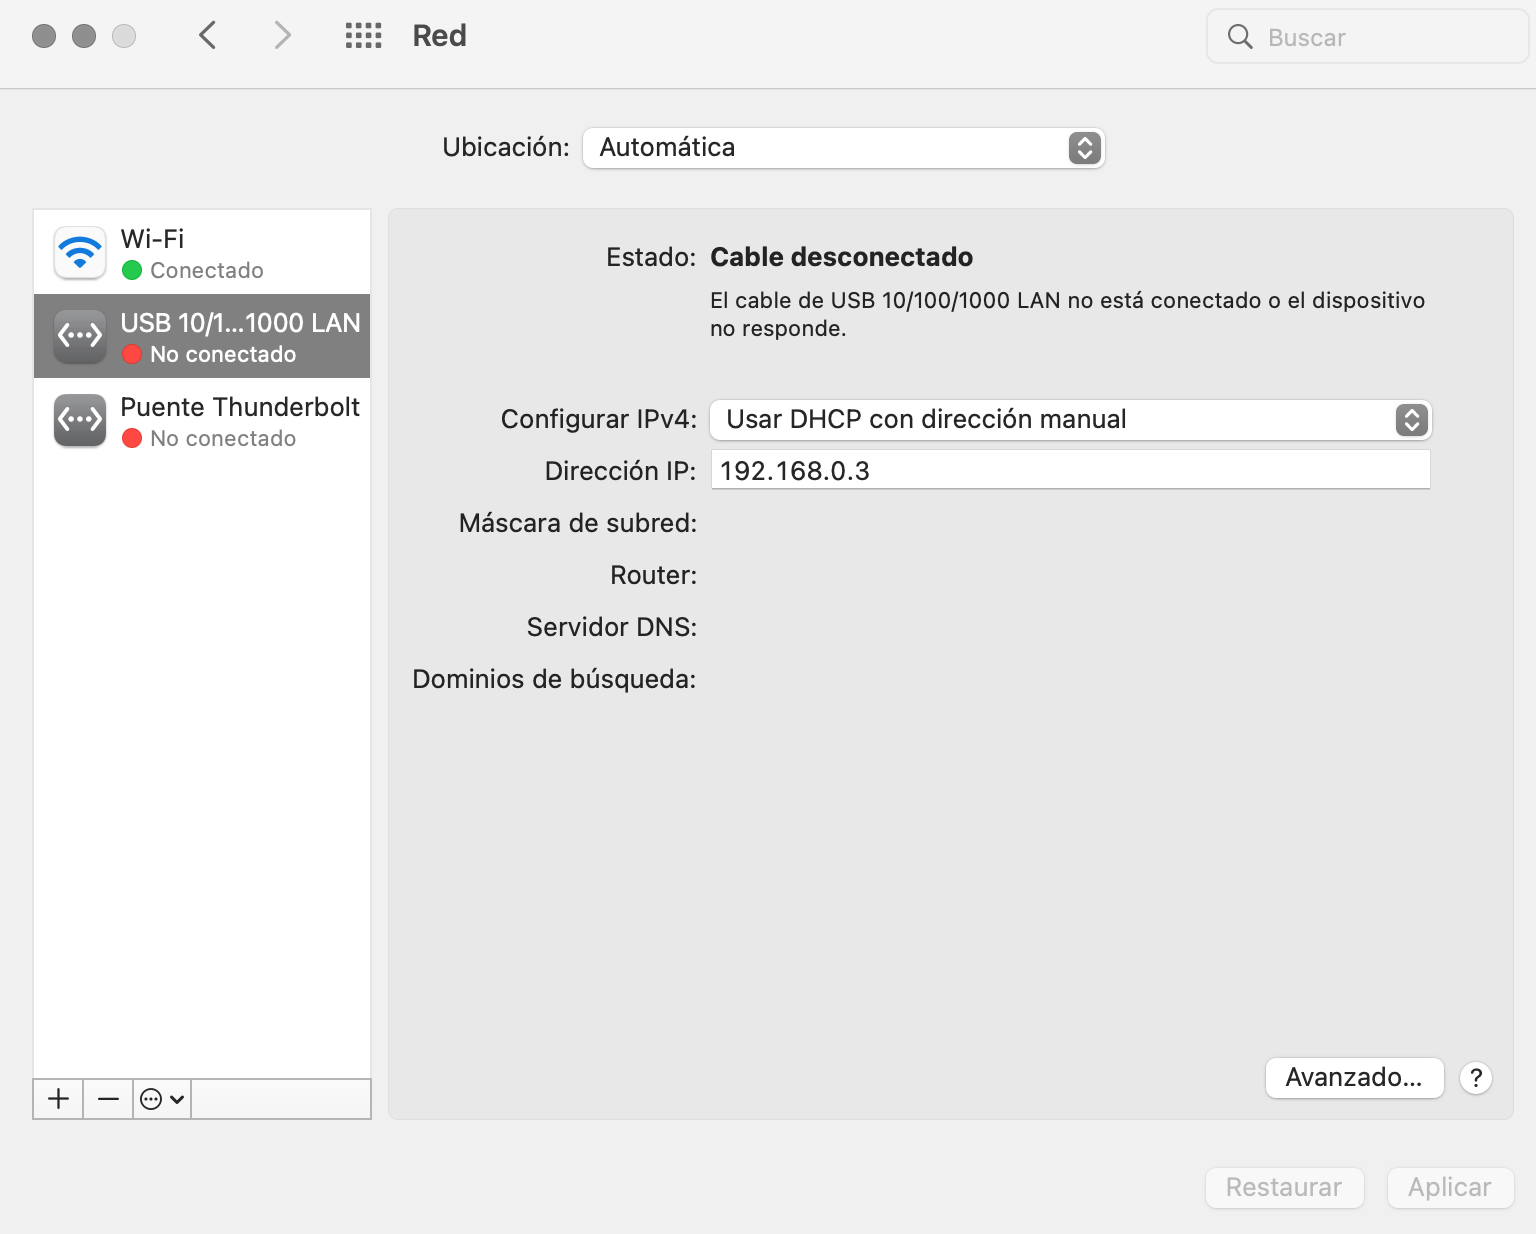
Task: Click the back navigation arrow
Action: click(207, 36)
